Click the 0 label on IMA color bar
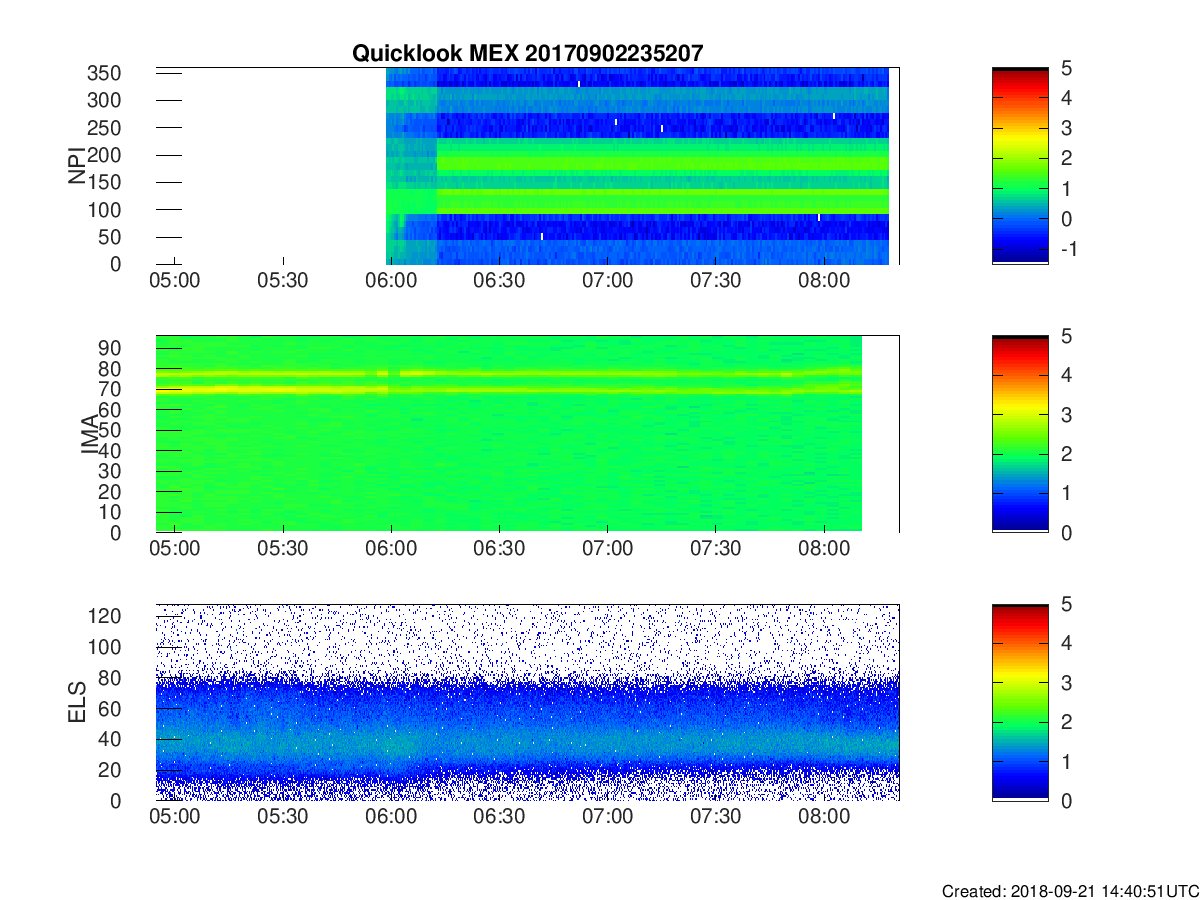Viewport: 1200px width, 900px height. pyautogui.click(x=1066, y=532)
